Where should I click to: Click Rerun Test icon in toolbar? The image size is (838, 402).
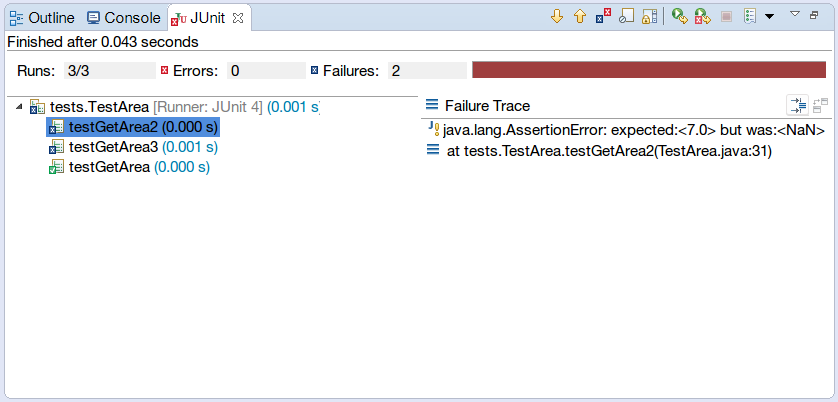point(679,16)
